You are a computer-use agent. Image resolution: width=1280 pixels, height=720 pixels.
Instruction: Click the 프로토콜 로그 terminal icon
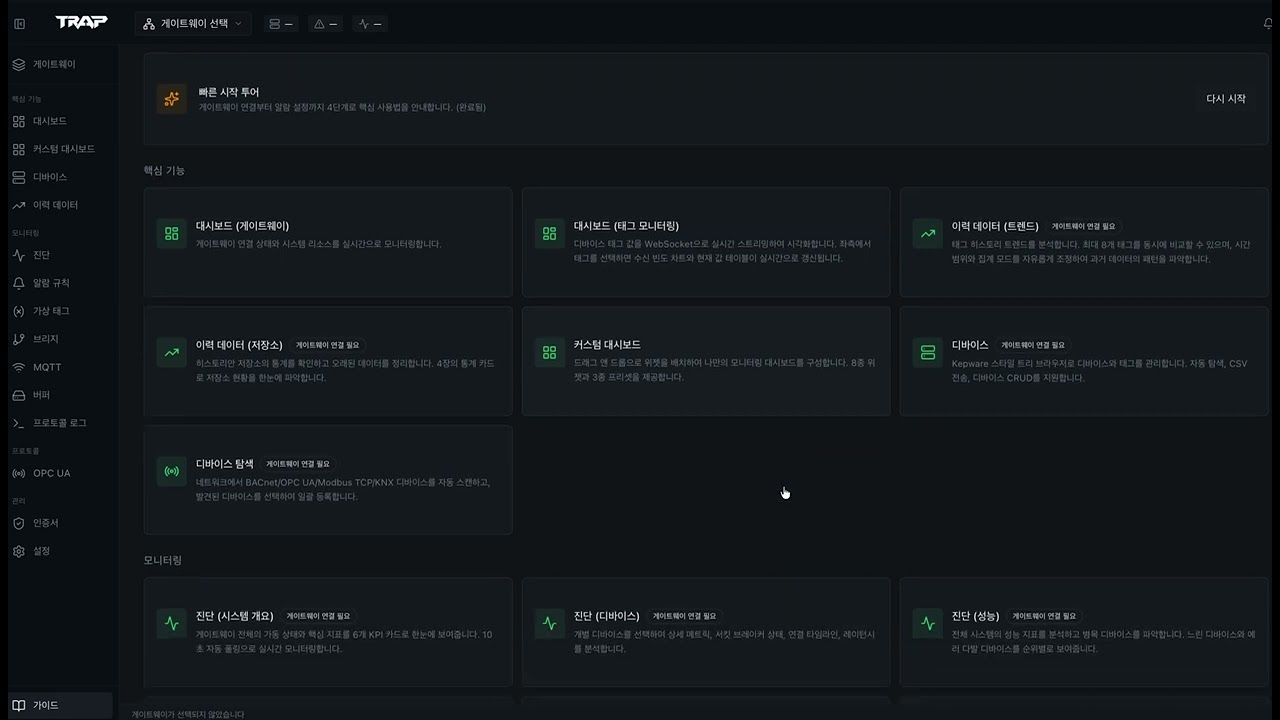click(19, 423)
